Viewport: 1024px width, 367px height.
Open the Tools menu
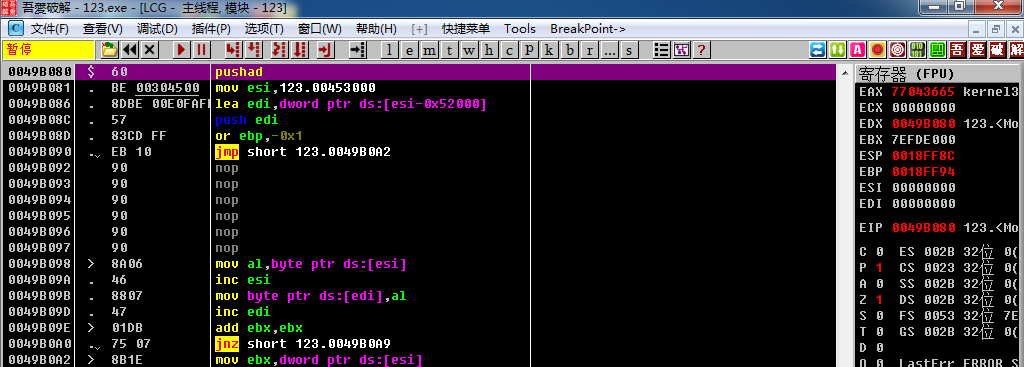(x=520, y=29)
